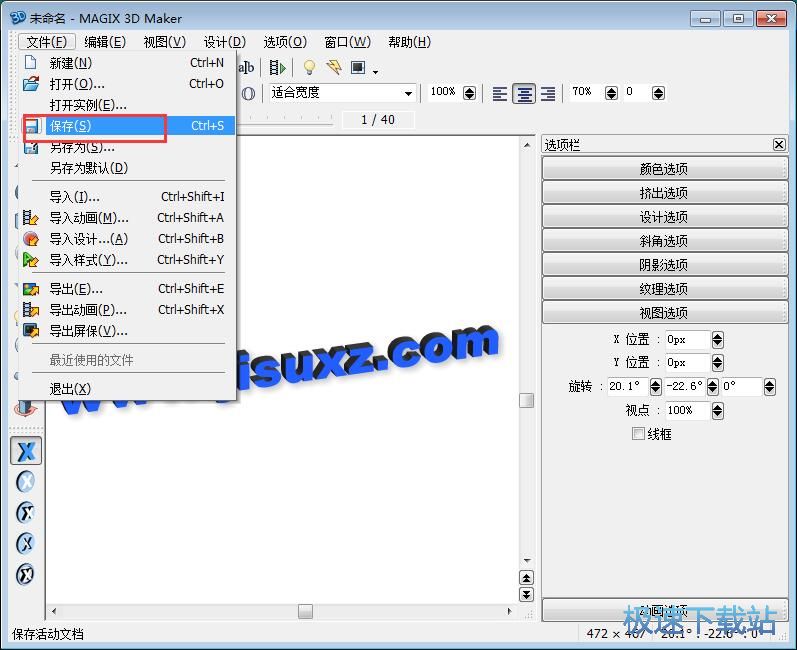Choose 导出屏保(V)... menu item
This screenshot has height=650, width=797.
[x=128, y=331]
